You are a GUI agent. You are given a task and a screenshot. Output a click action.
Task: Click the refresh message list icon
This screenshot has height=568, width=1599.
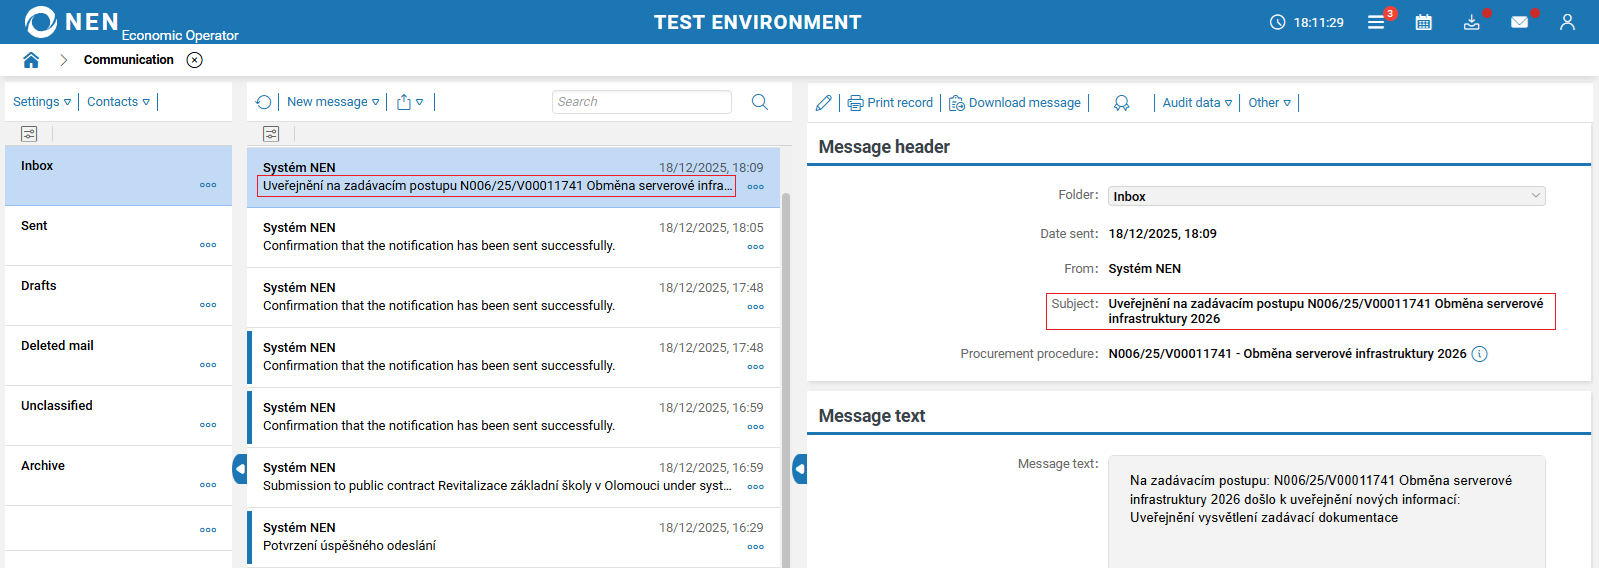tap(264, 102)
